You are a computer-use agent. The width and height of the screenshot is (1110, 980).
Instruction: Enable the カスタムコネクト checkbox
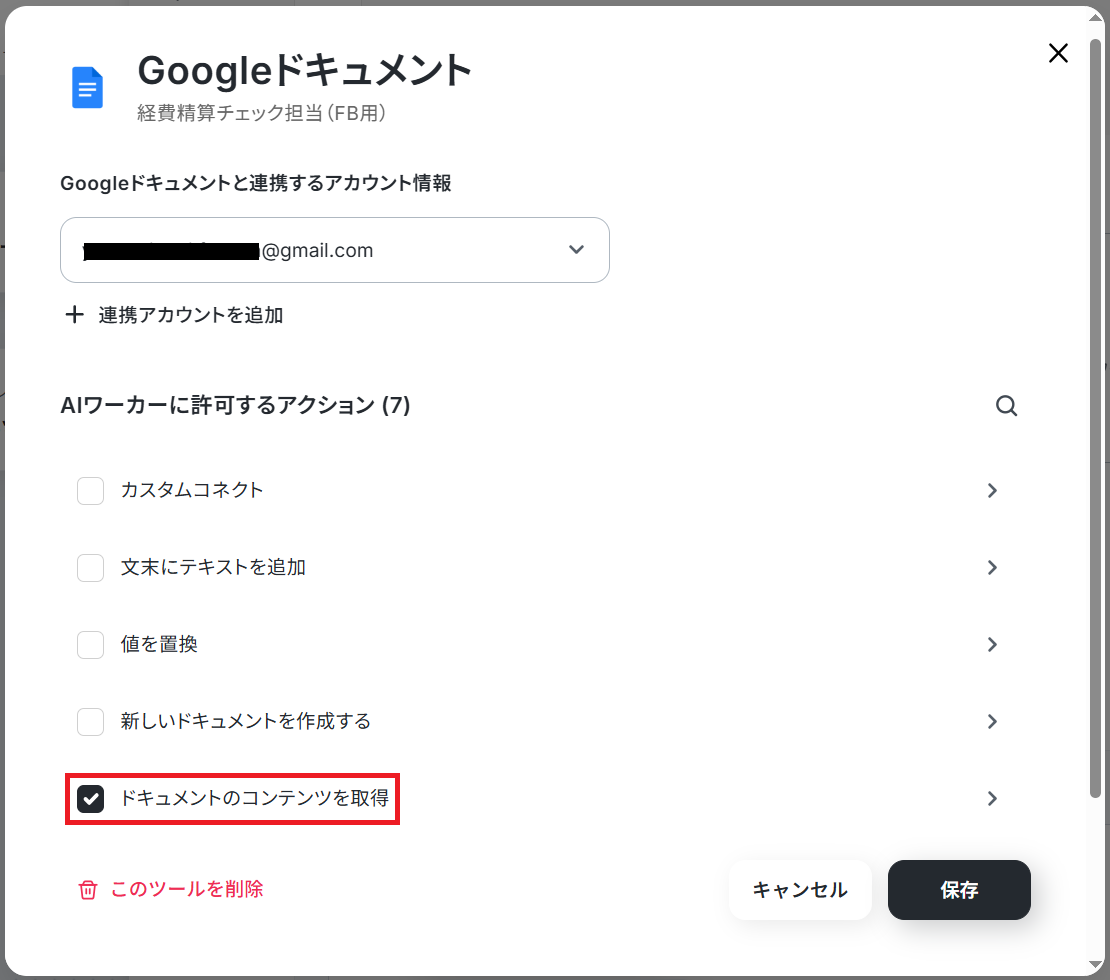pos(91,491)
